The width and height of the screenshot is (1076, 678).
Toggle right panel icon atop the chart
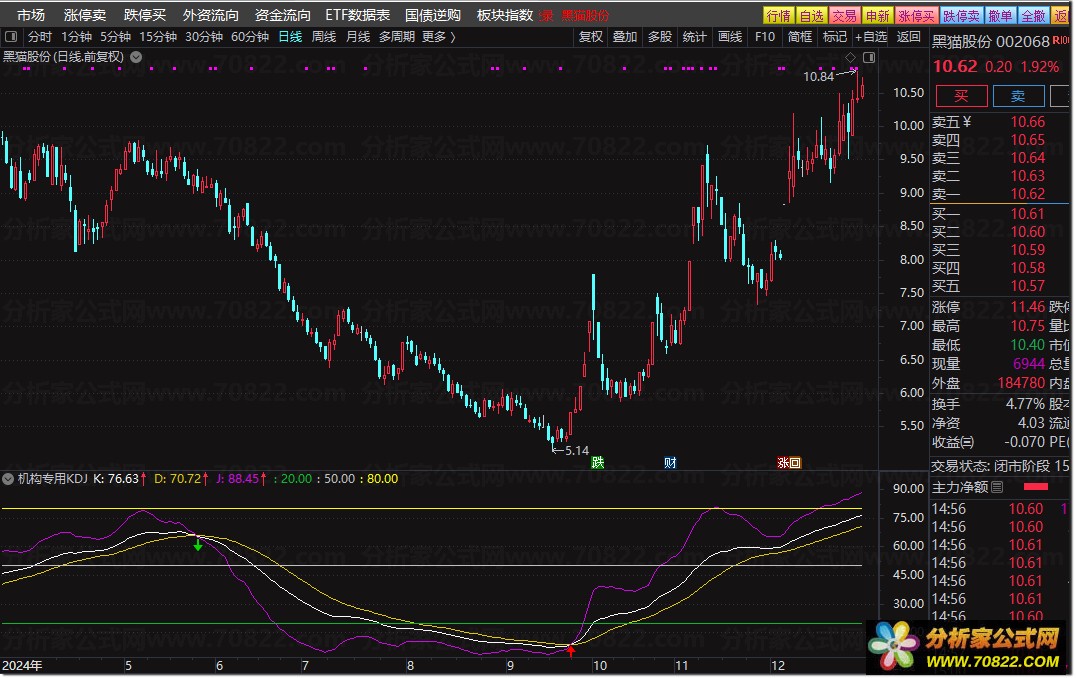coord(869,57)
